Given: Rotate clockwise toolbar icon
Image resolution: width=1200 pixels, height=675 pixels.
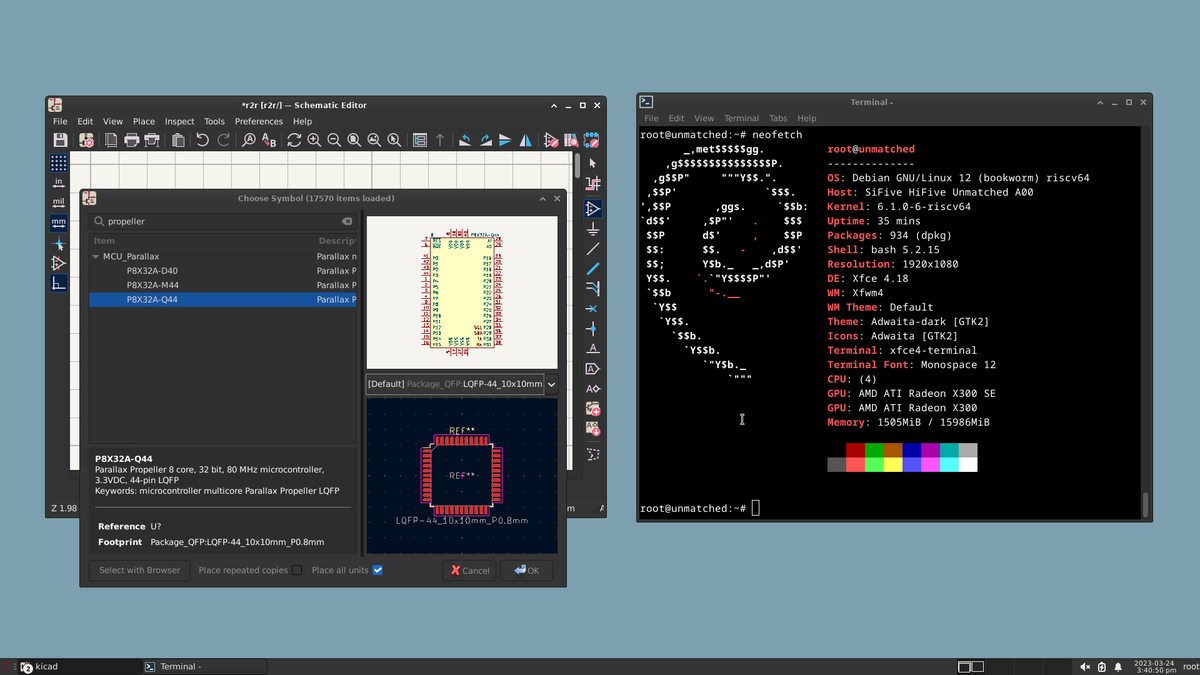Looking at the screenshot, I should click(486, 141).
